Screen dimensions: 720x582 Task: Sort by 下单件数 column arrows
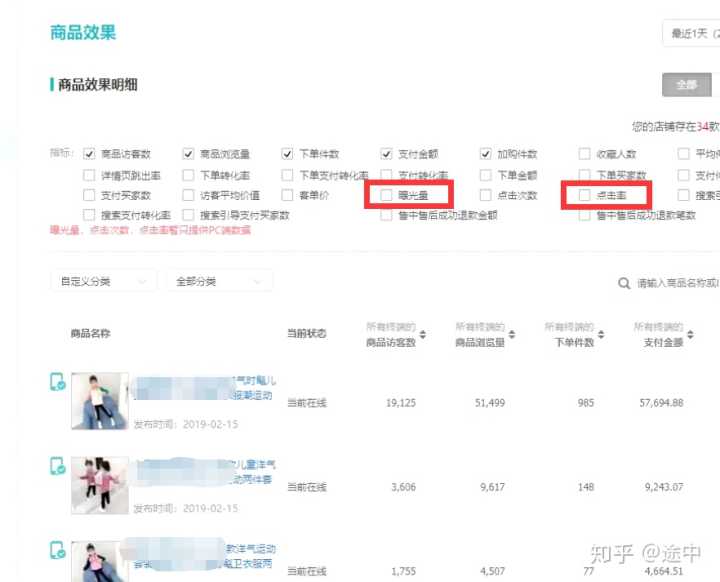[x=601, y=334]
